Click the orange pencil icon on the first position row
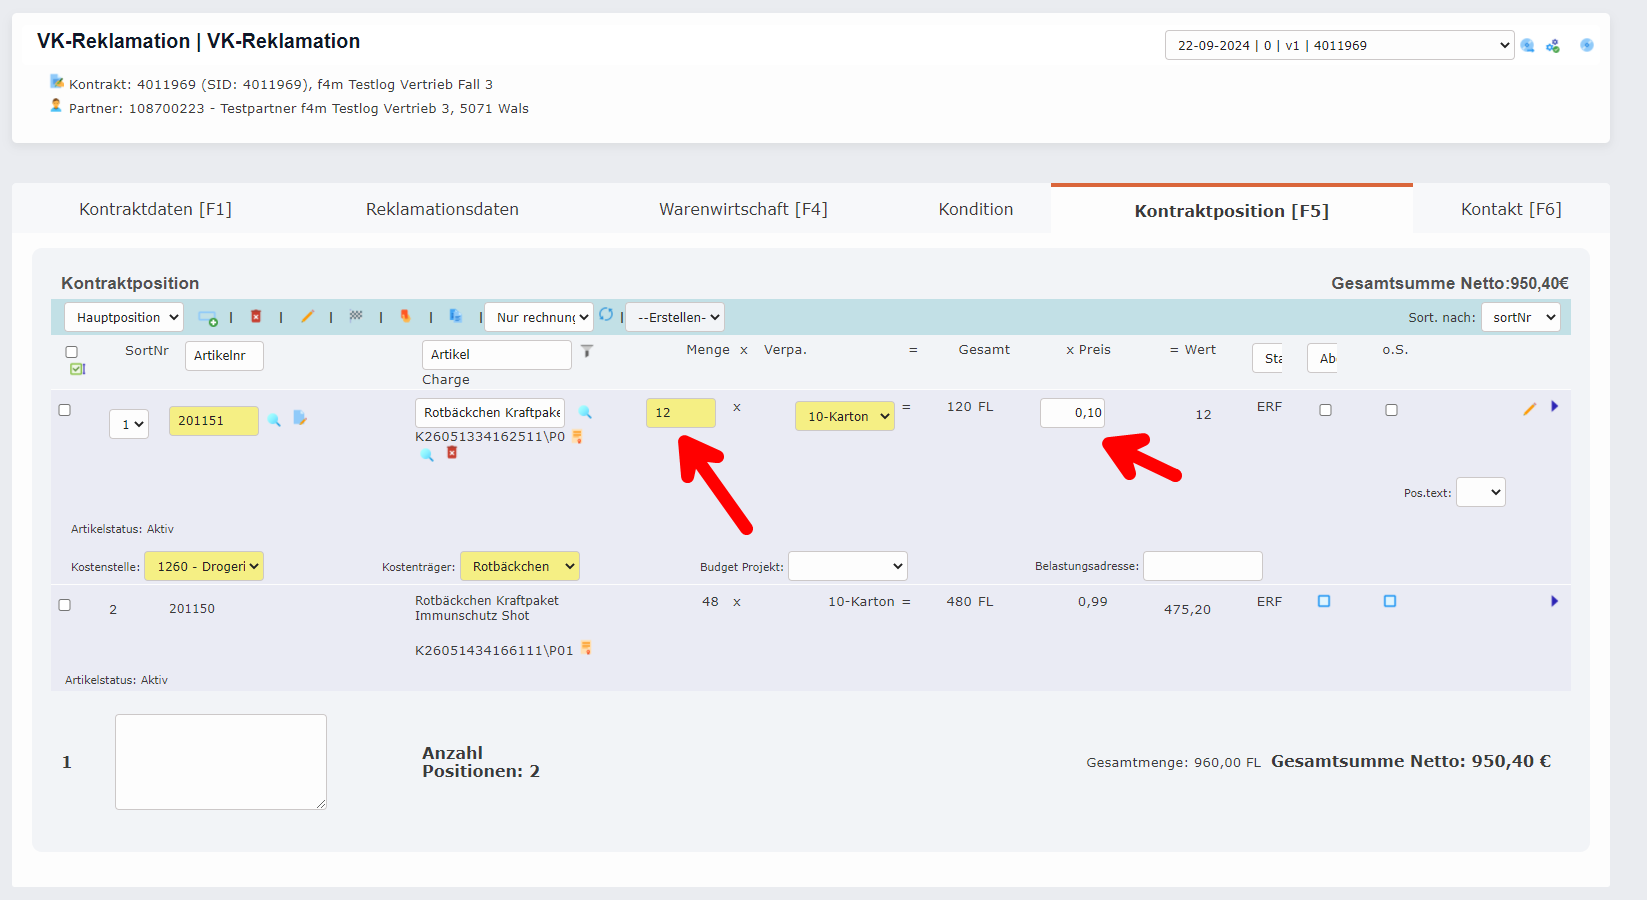This screenshot has width=1647, height=900. tap(1529, 408)
